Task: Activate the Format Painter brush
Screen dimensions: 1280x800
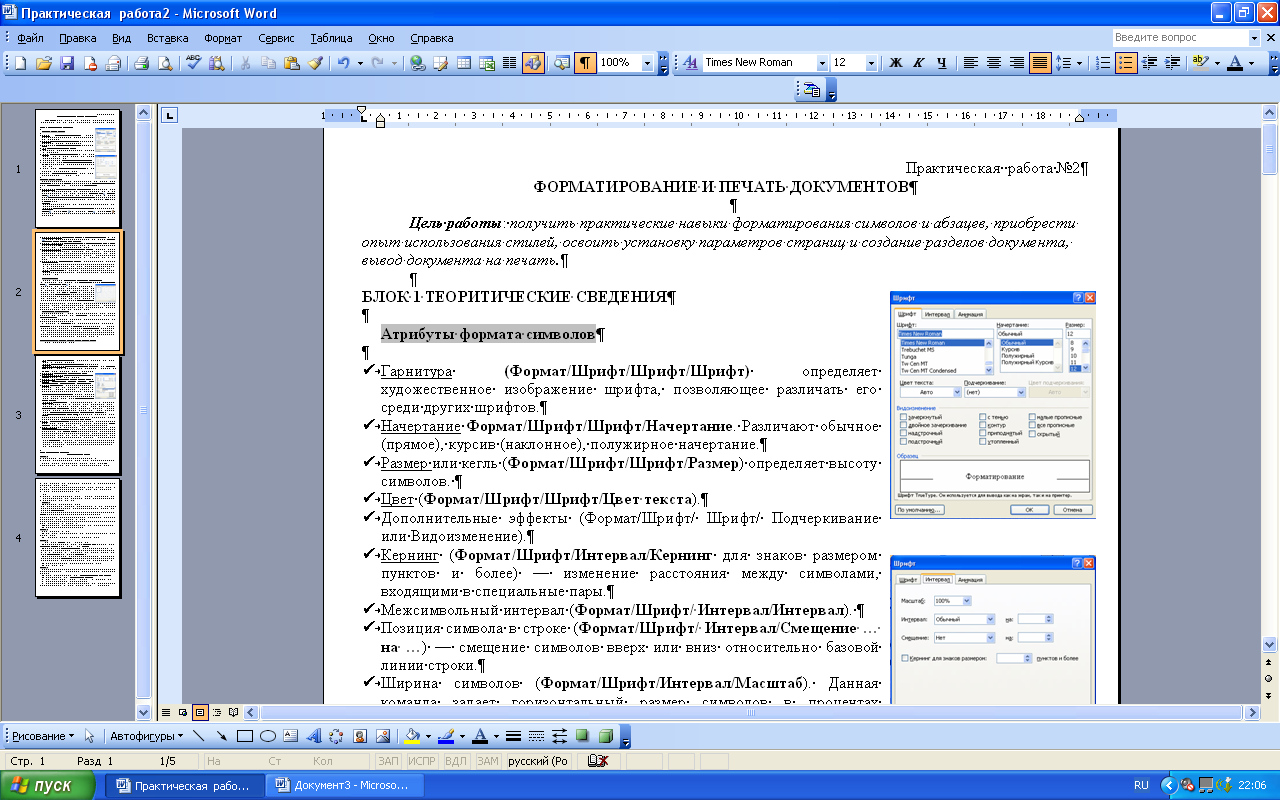Action: tap(315, 62)
